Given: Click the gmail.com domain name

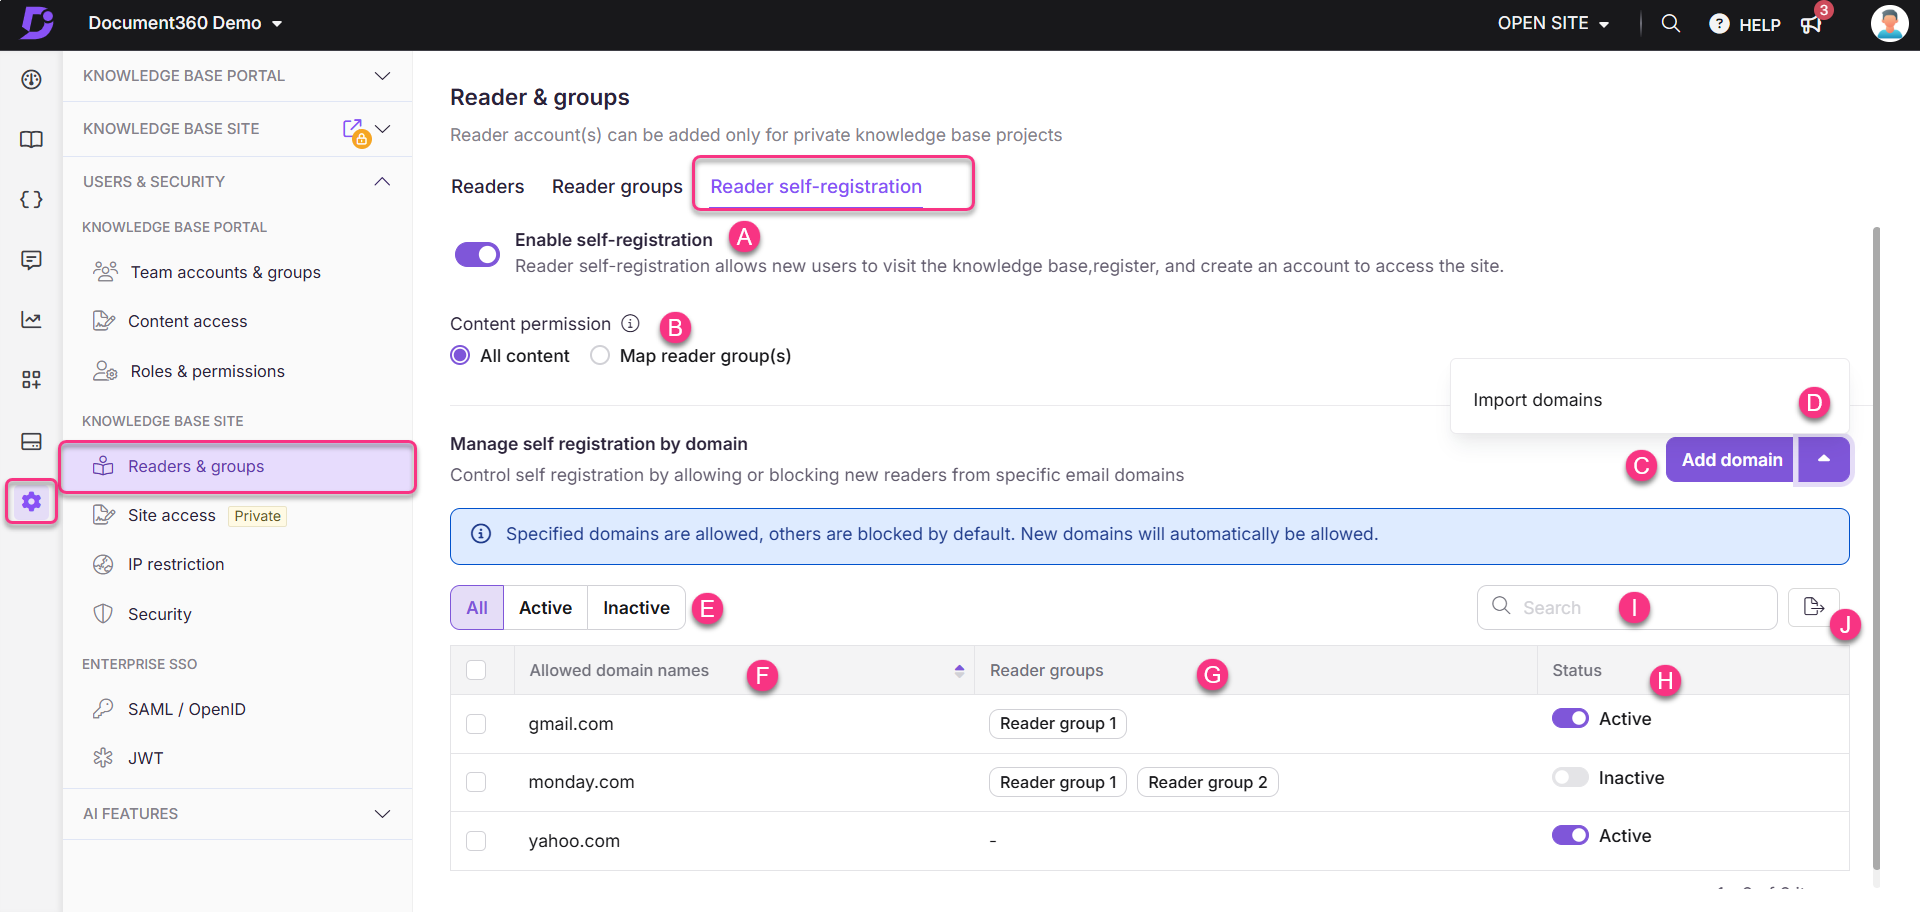Looking at the screenshot, I should (x=571, y=724).
